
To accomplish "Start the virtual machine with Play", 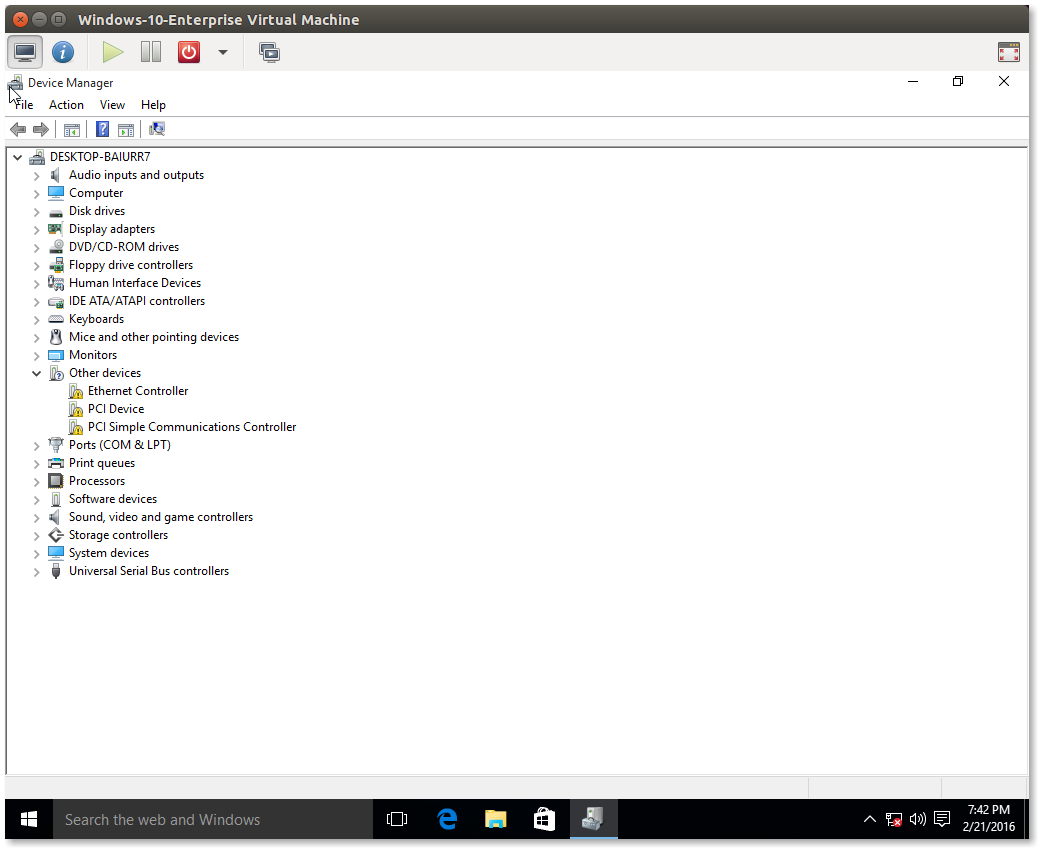I will (x=113, y=52).
